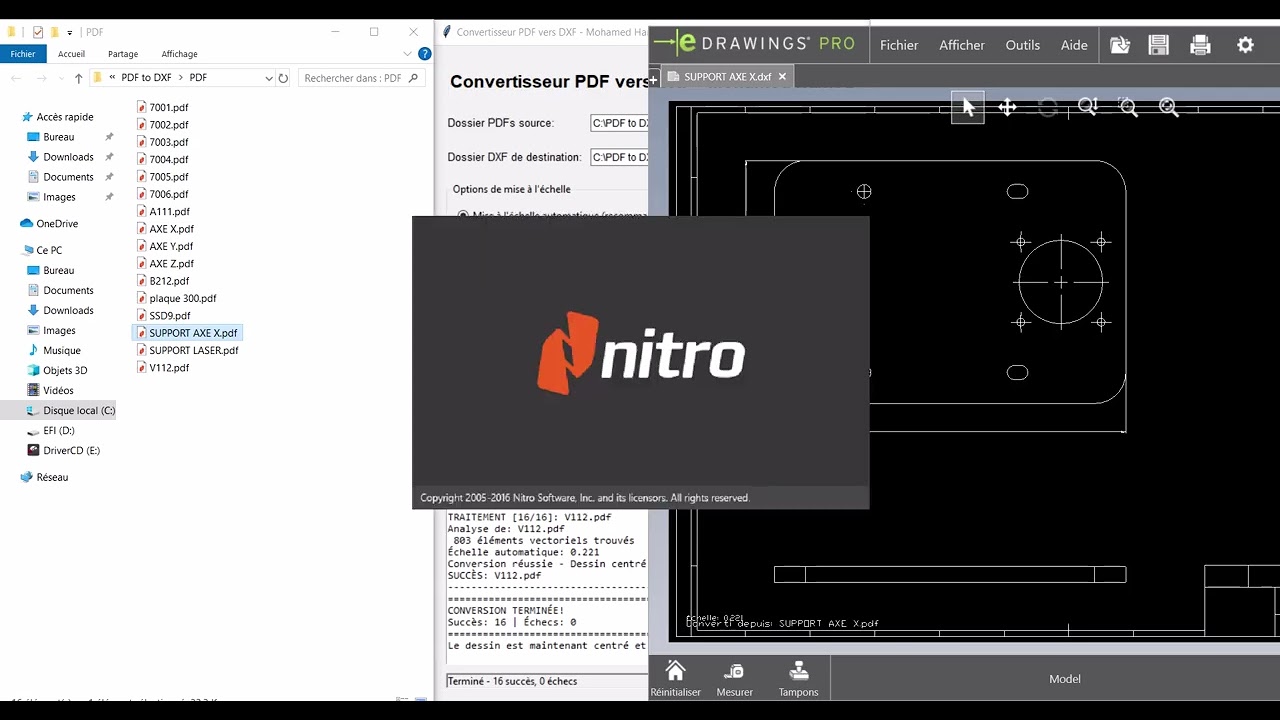Click the eDrawings save icon
The image size is (1280, 720).
point(1158,45)
